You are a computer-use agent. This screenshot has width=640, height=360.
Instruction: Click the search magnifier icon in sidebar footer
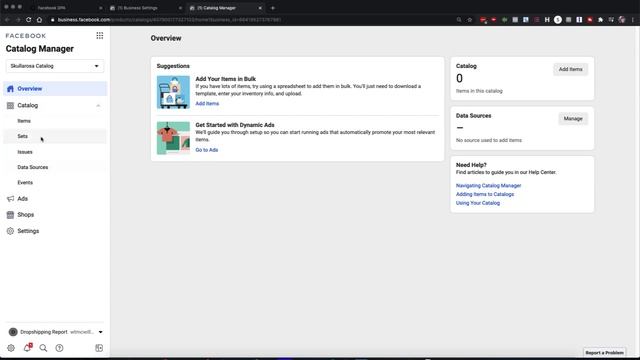(43, 348)
